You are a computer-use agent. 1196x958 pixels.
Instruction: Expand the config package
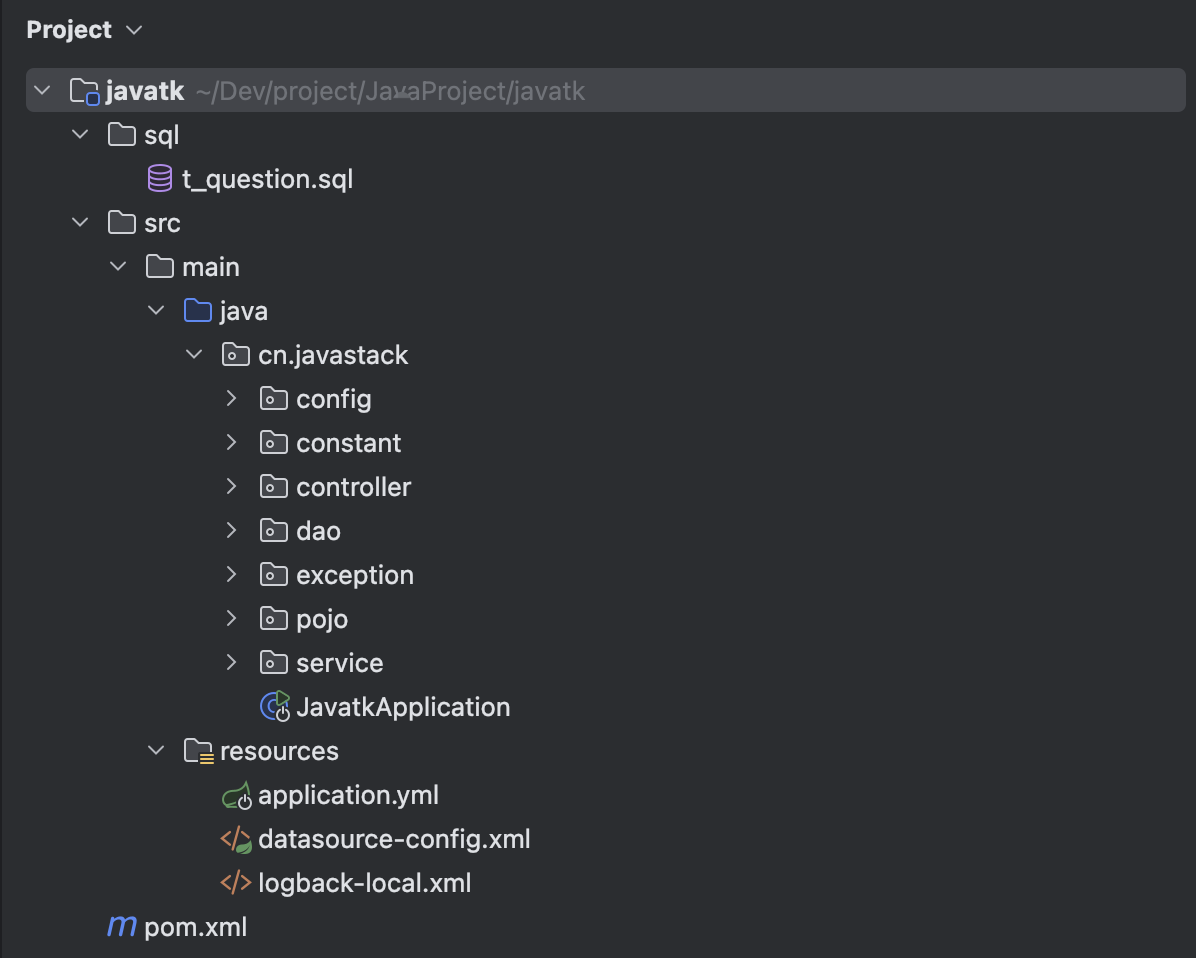pos(232,399)
